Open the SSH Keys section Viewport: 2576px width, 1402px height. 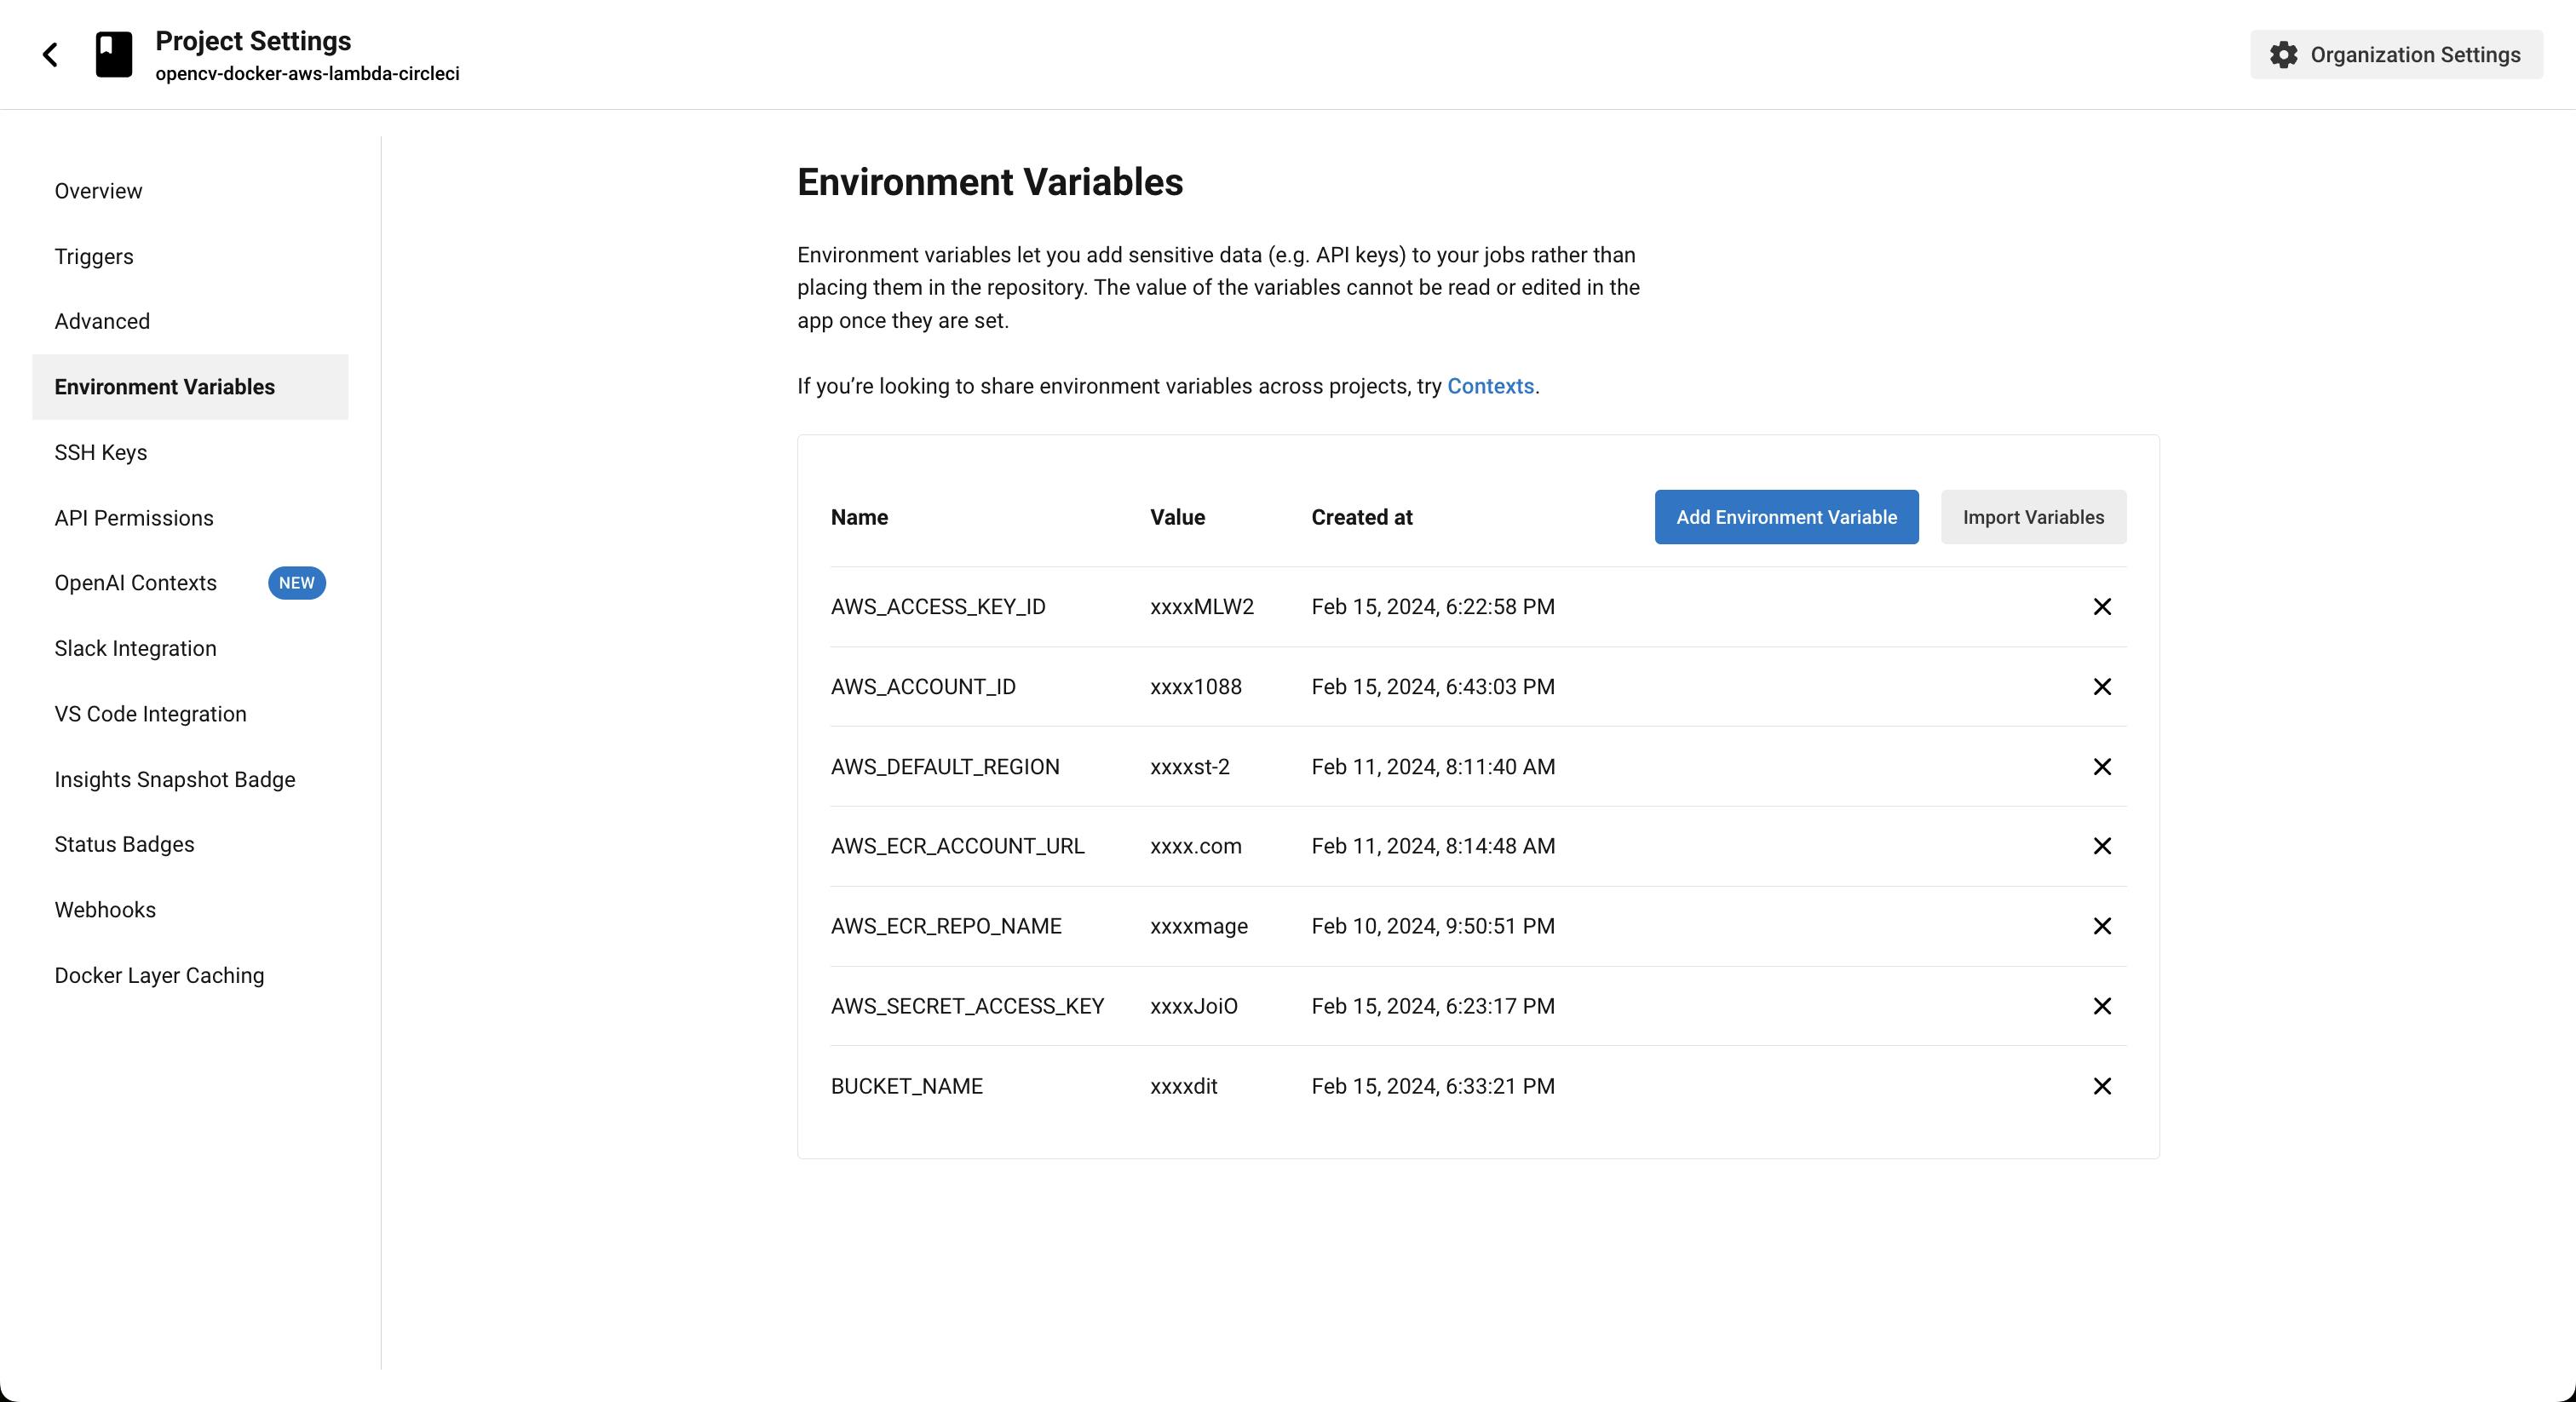[100, 451]
